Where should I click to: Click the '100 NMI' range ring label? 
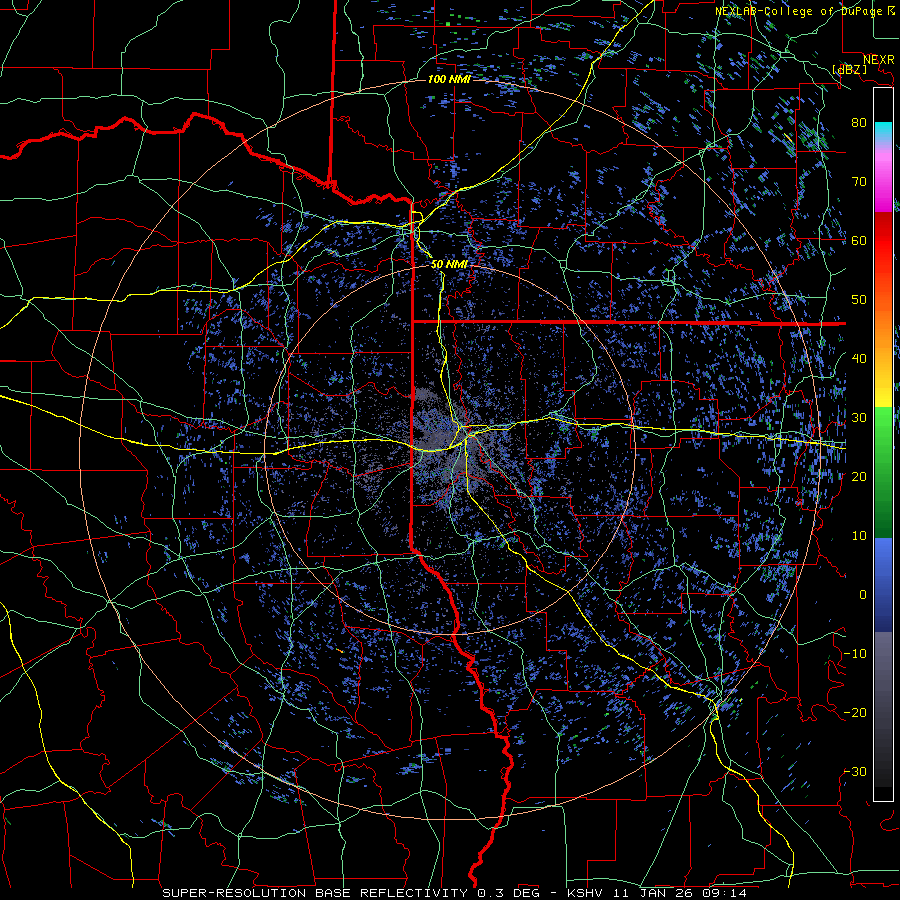449,79
